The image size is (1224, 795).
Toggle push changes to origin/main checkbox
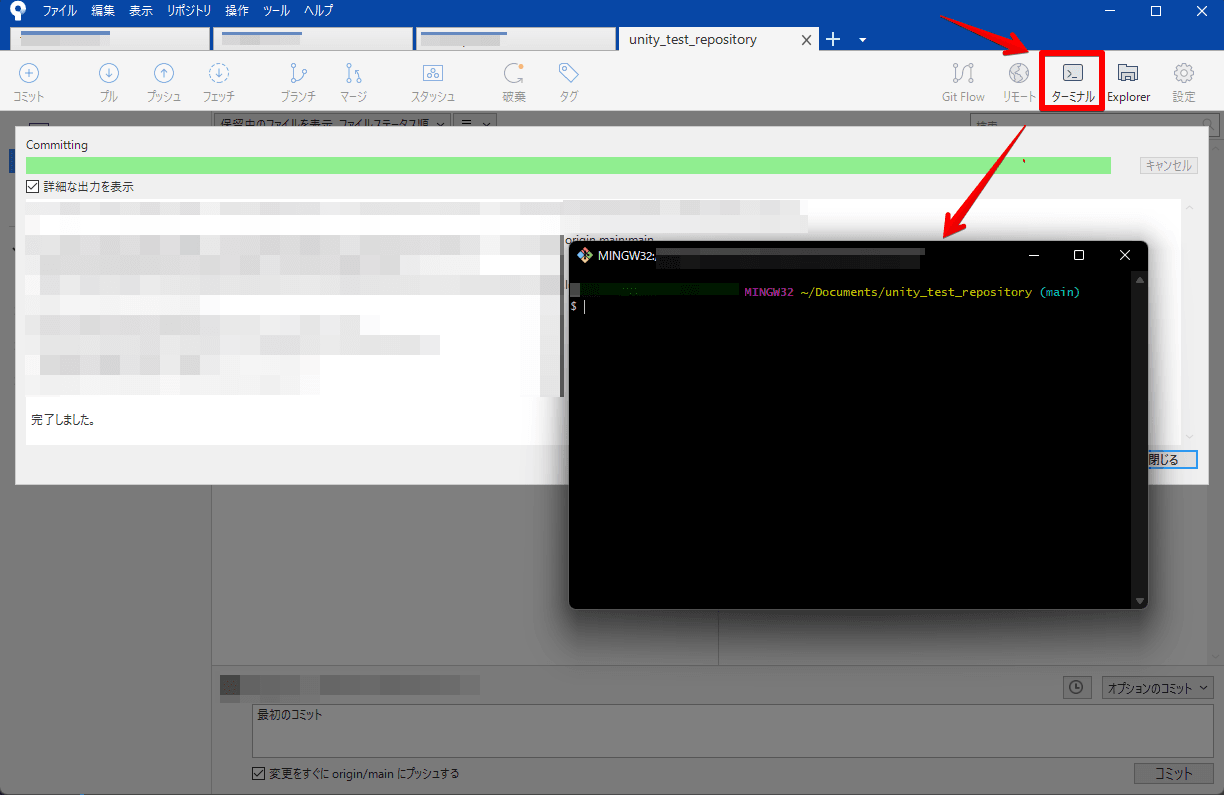259,773
